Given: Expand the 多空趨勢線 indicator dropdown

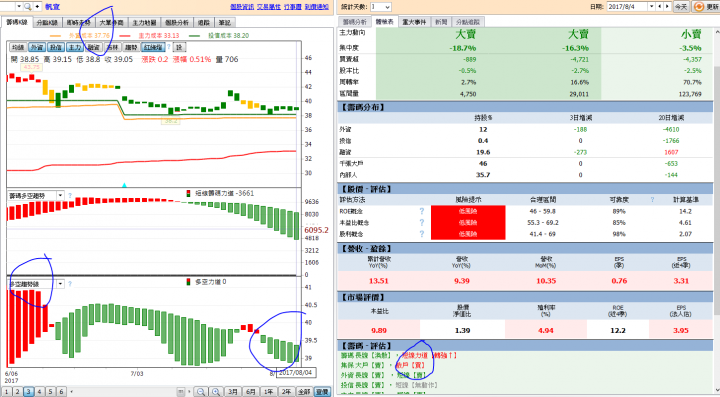Looking at the screenshot, I should tap(60, 284).
